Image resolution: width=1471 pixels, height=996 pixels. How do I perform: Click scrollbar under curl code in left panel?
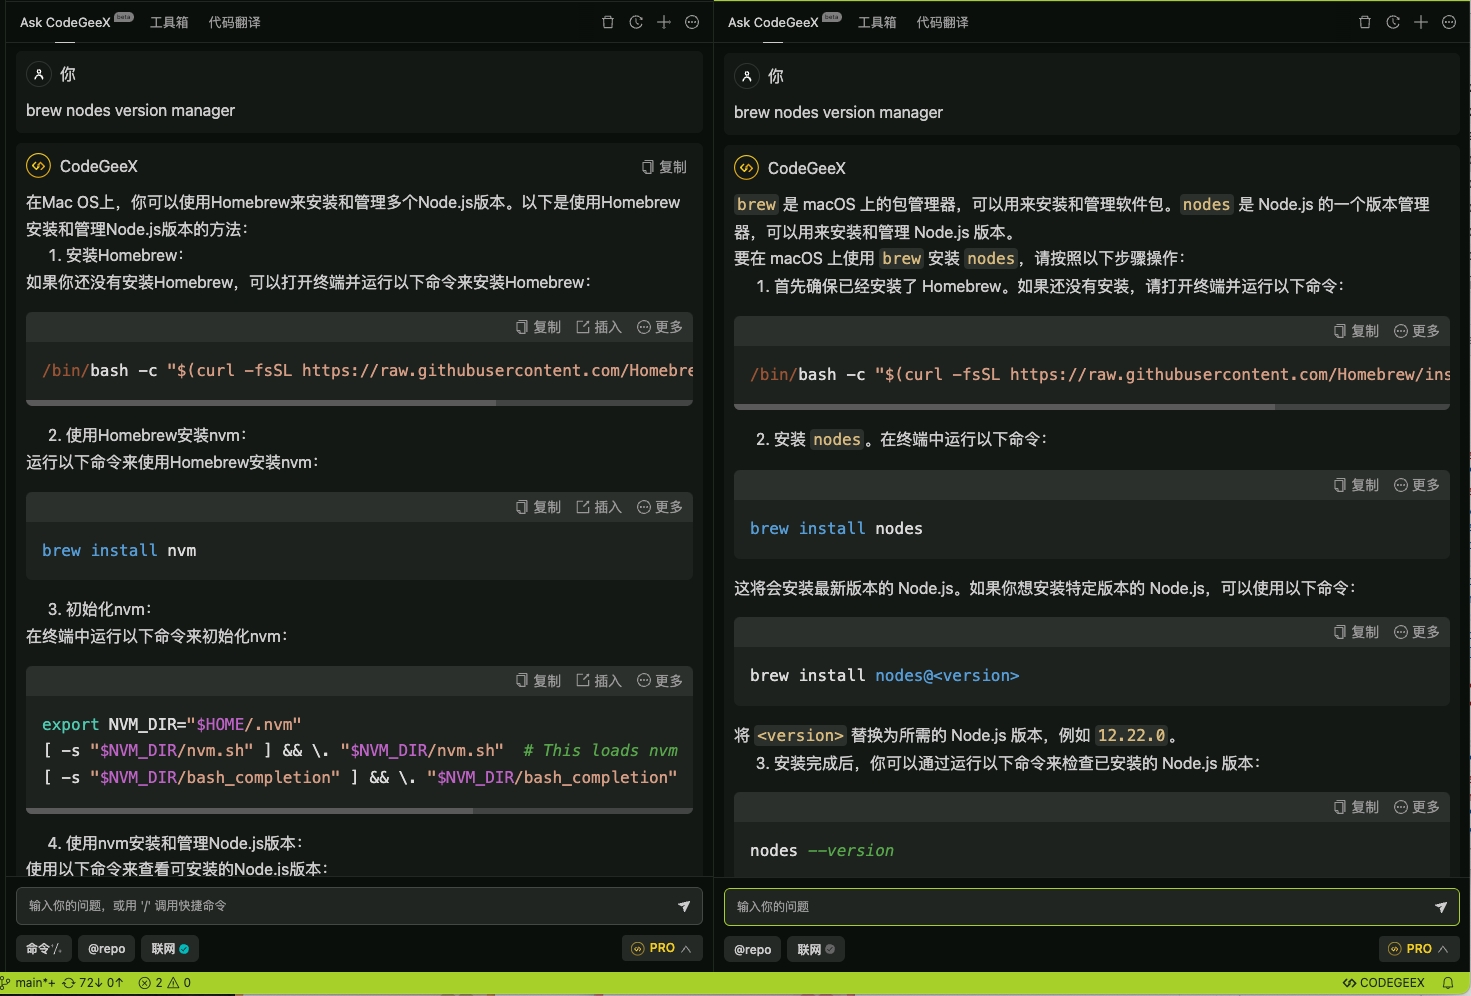(x=260, y=403)
